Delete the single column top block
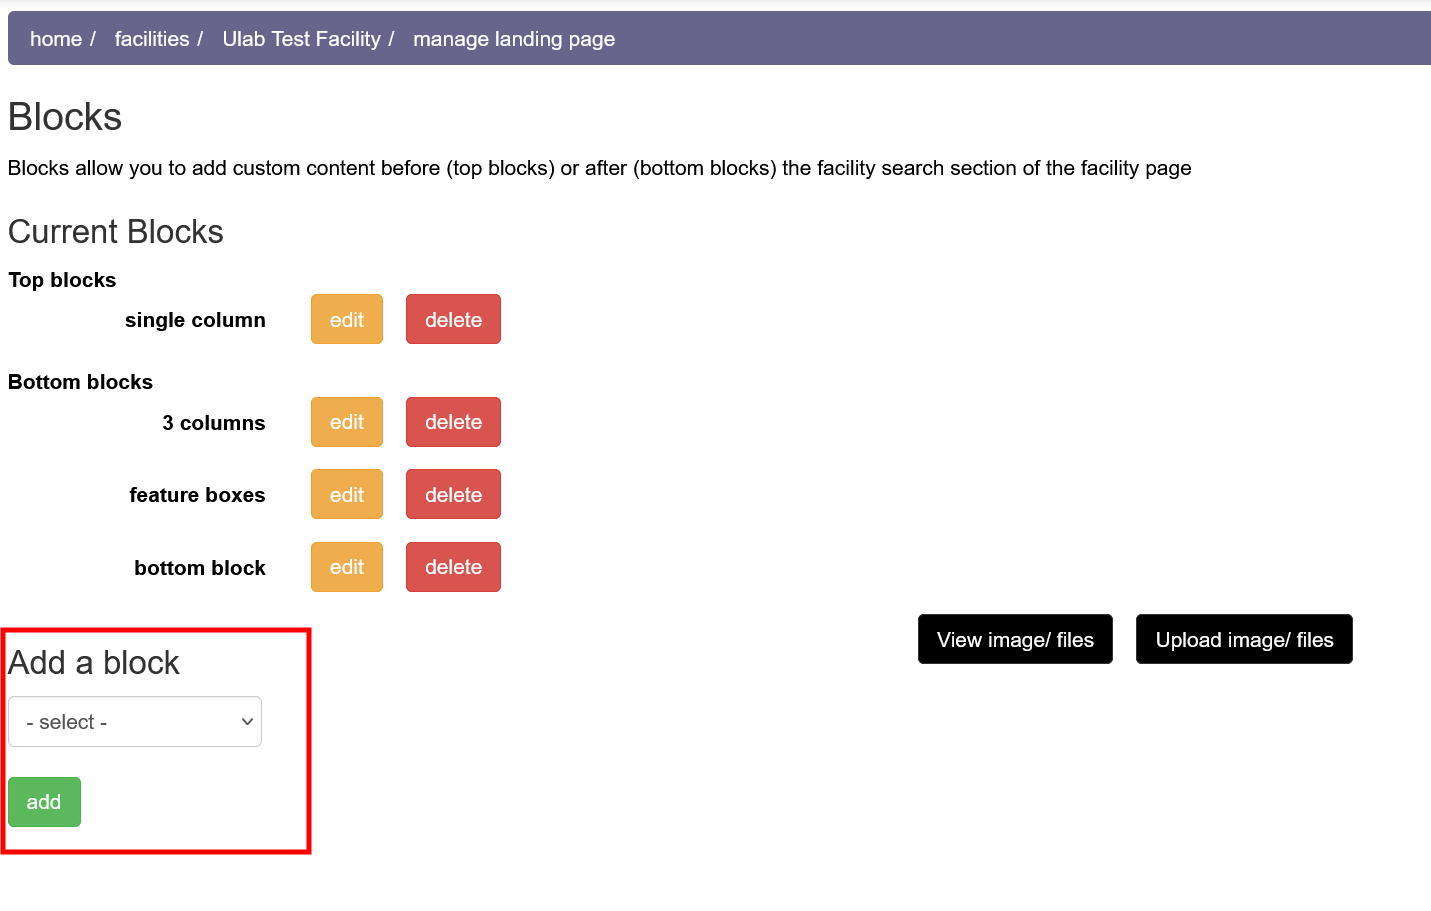Image resolution: width=1431 pixels, height=911 pixels. [x=453, y=320]
